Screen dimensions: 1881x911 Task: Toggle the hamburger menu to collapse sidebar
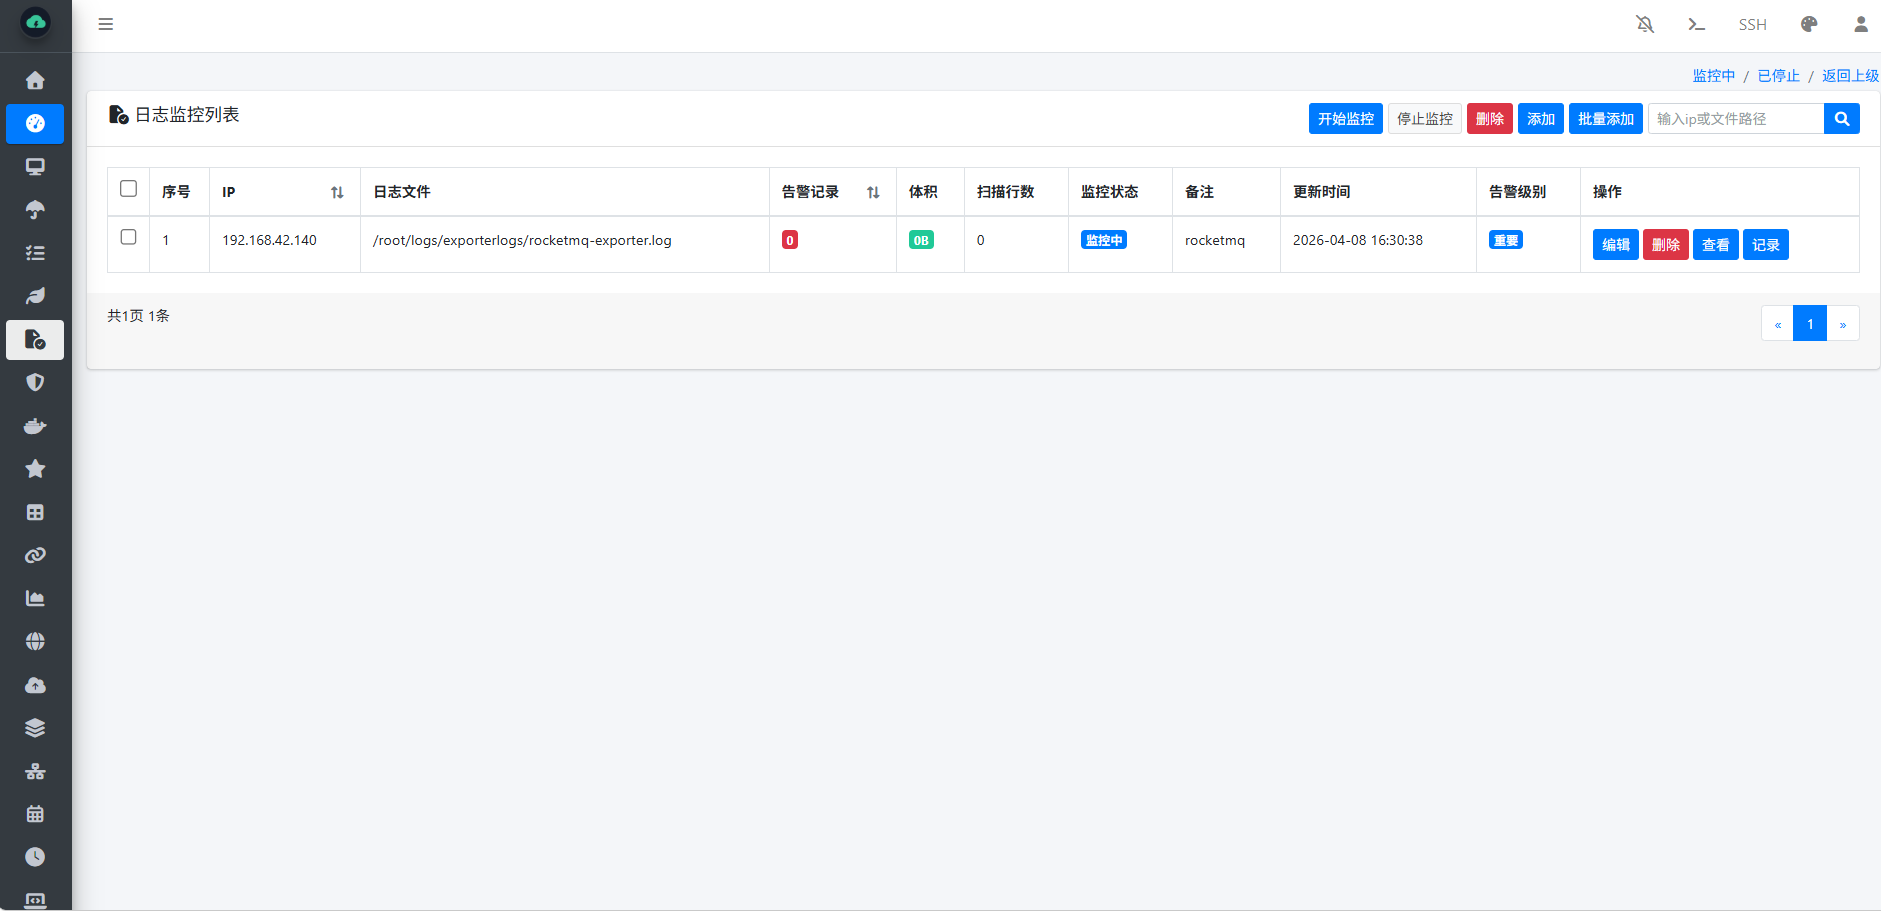click(106, 24)
